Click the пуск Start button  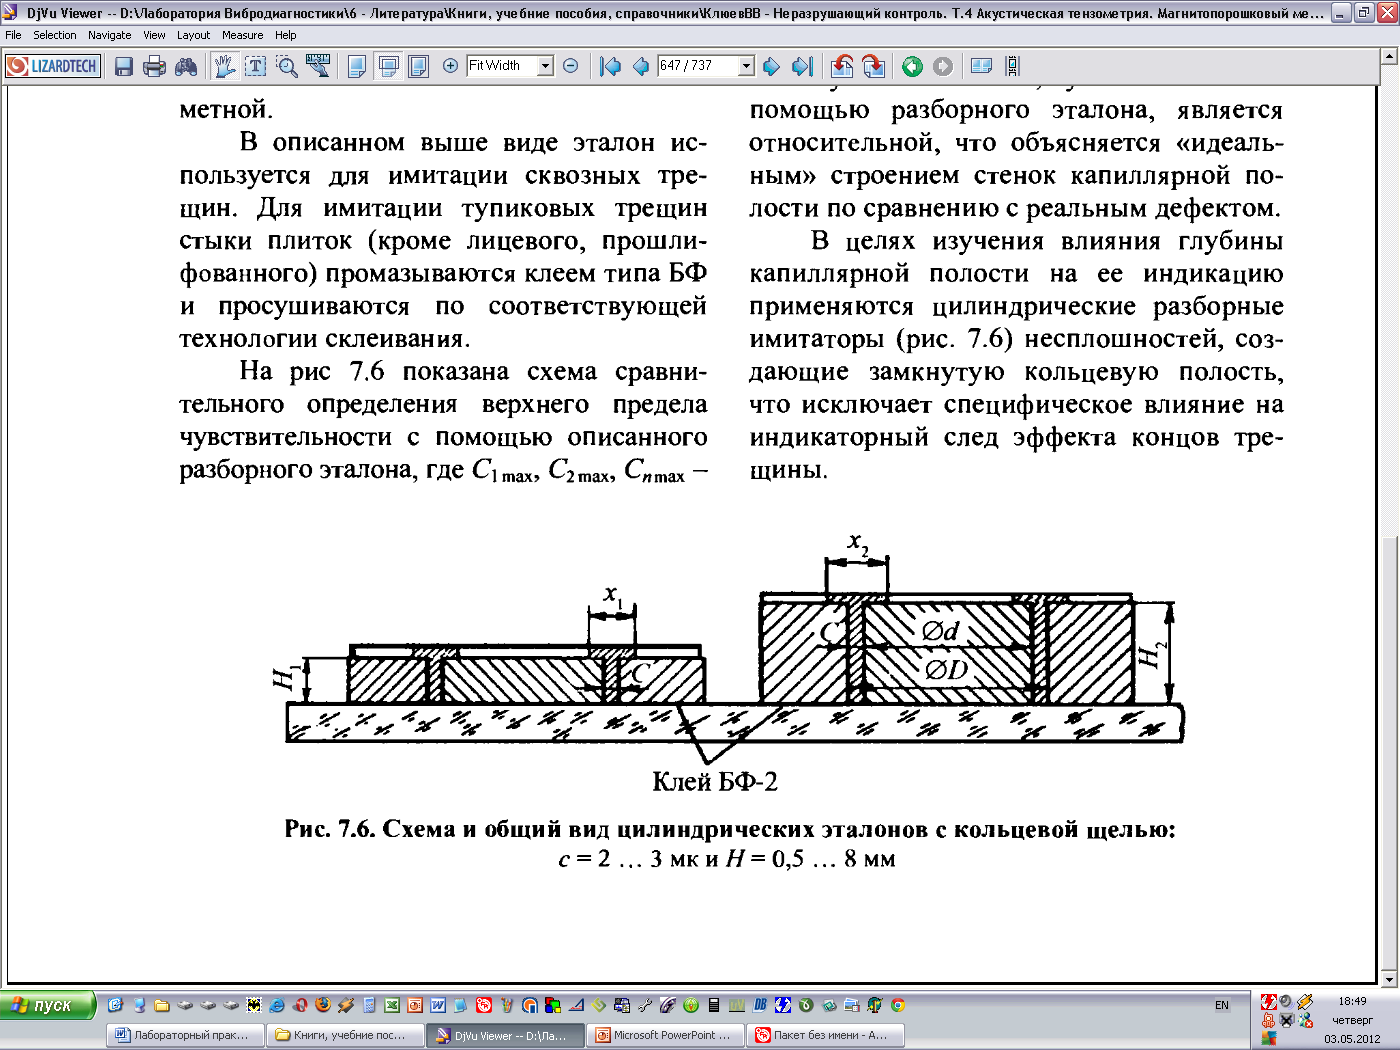[x=47, y=1005]
